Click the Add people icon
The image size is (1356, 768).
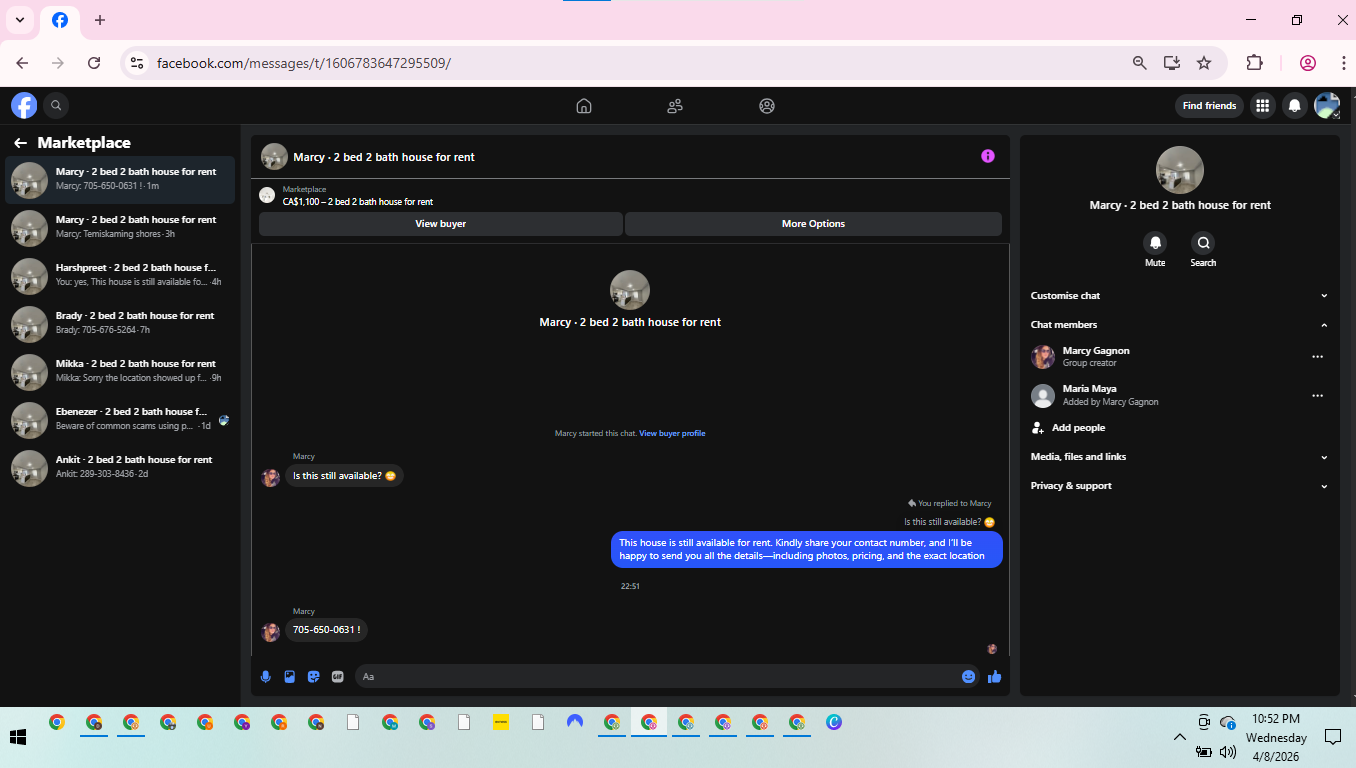[1038, 428]
